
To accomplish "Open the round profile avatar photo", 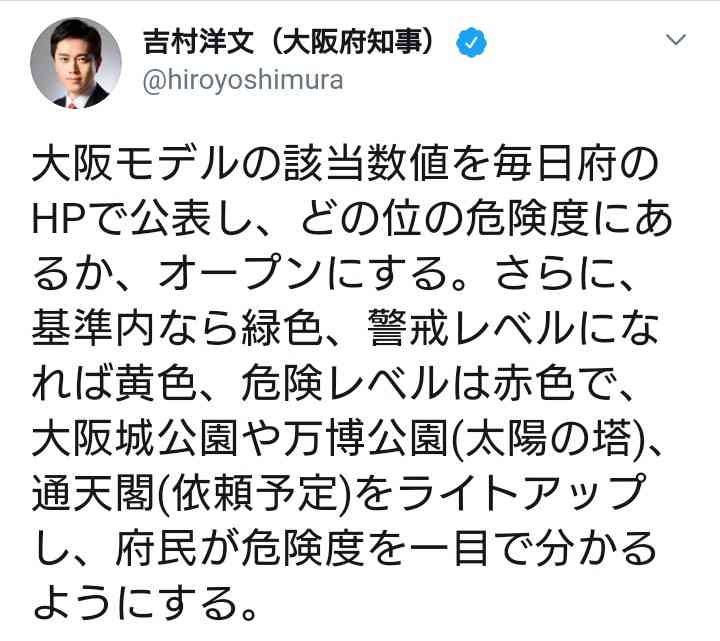I will (x=76, y=63).
